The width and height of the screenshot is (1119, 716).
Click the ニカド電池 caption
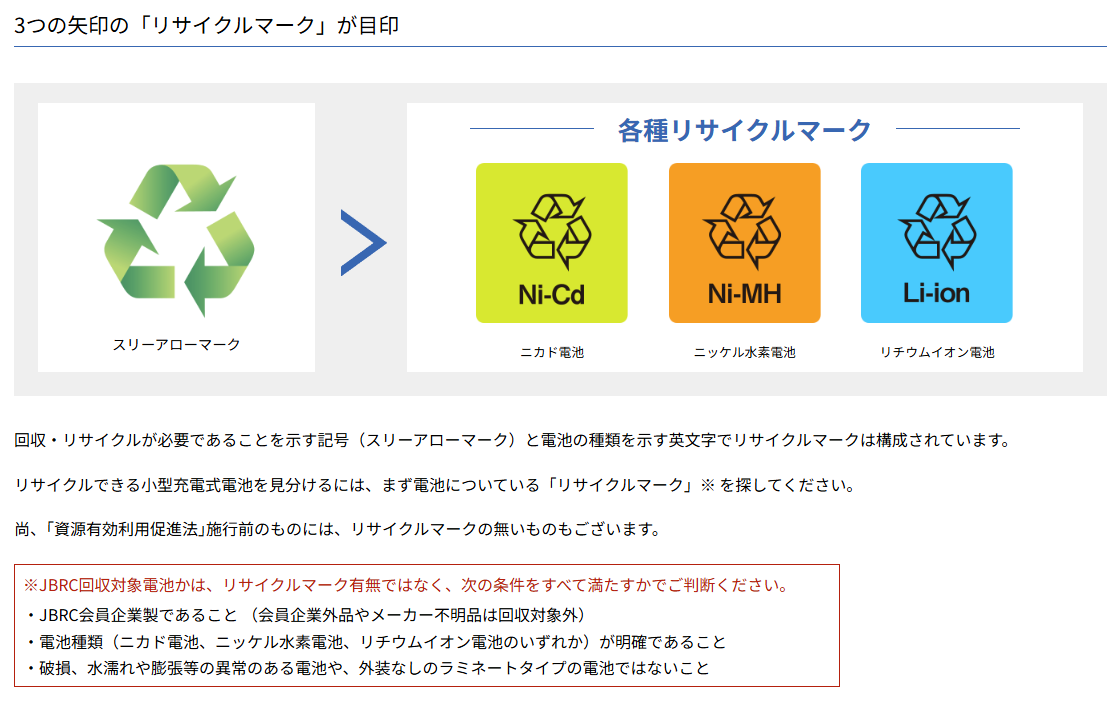tap(551, 352)
